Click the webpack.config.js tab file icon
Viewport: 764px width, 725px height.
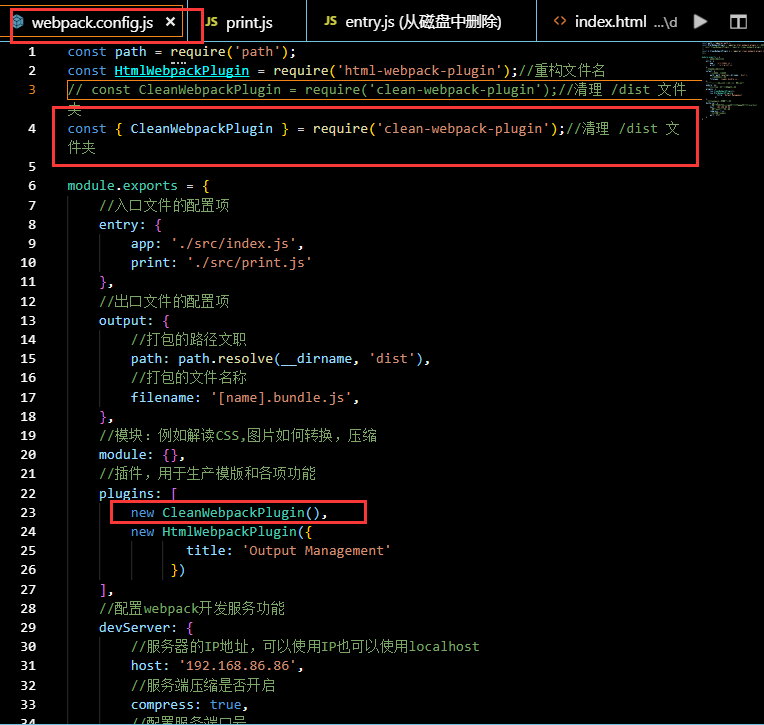(x=18, y=22)
